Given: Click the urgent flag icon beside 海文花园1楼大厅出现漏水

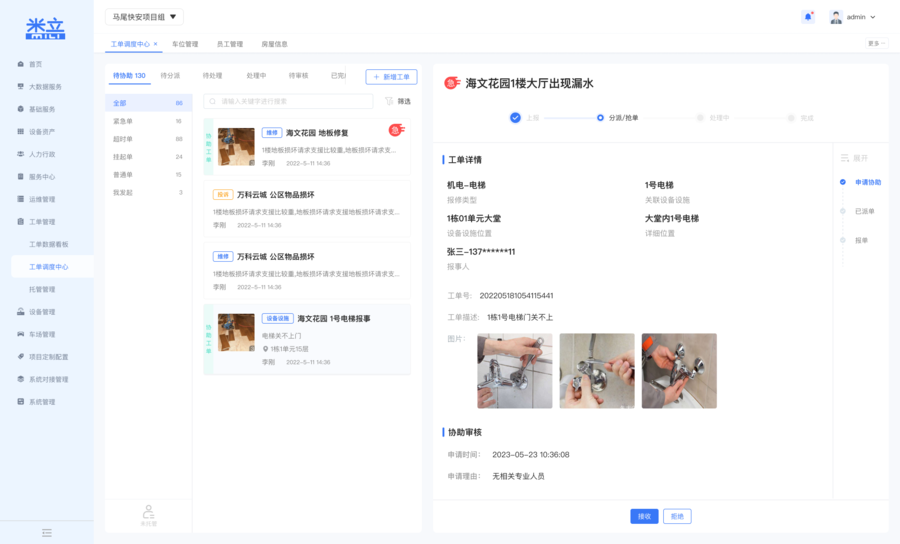Looking at the screenshot, I should pyautogui.click(x=452, y=83).
